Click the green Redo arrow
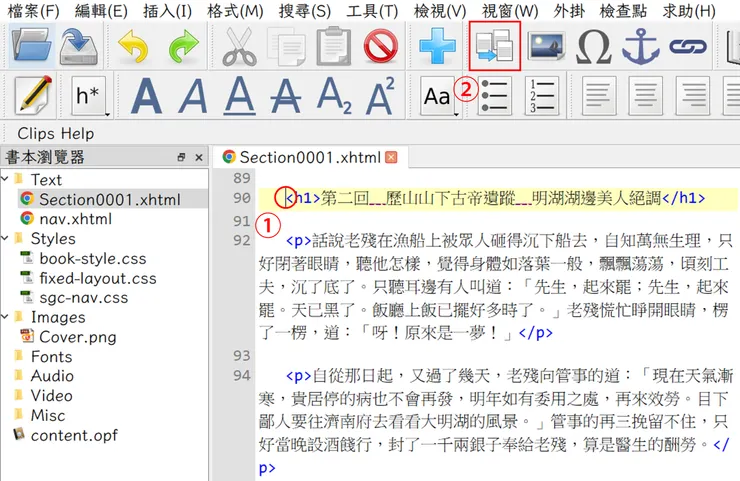This screenshot has height=481, width=740. tap(184, 46)
